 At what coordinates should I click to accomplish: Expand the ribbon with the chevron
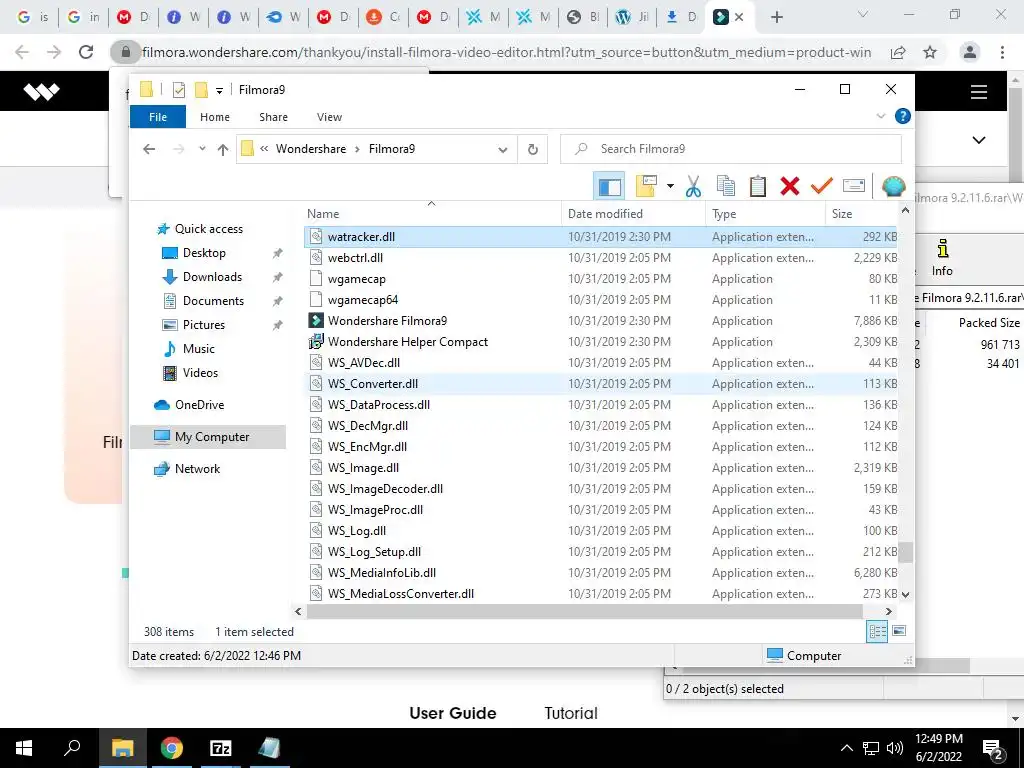(880, 116)
